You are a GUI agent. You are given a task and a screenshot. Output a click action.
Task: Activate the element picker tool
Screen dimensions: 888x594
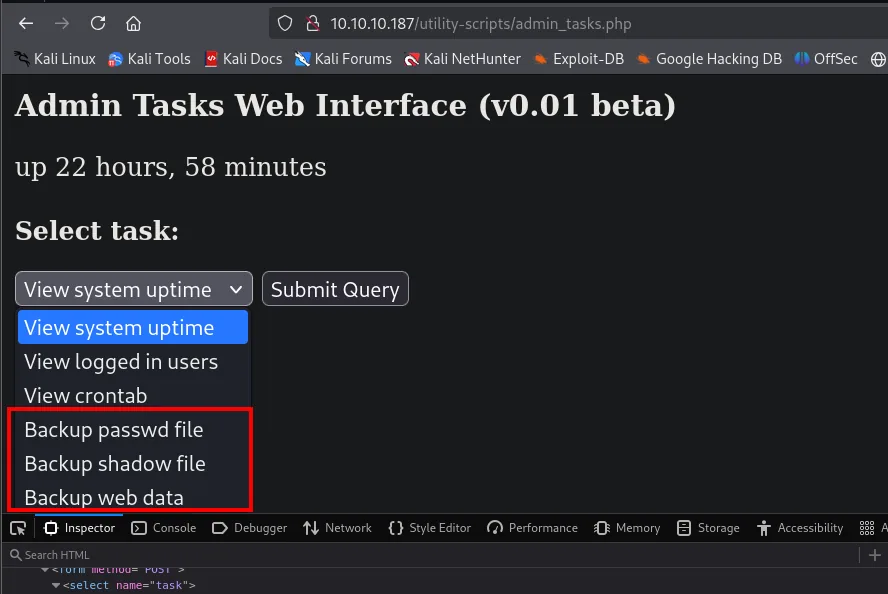[18, 528]
